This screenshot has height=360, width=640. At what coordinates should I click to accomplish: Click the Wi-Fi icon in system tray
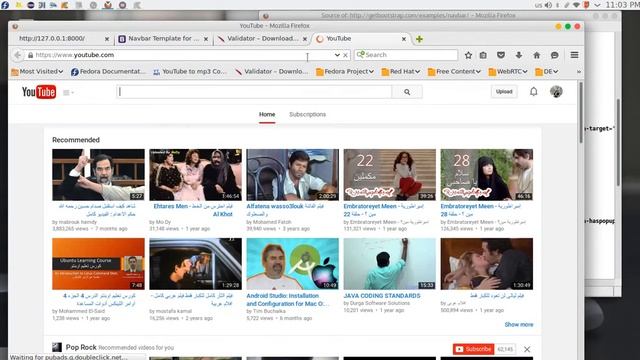tap(576, 5)
